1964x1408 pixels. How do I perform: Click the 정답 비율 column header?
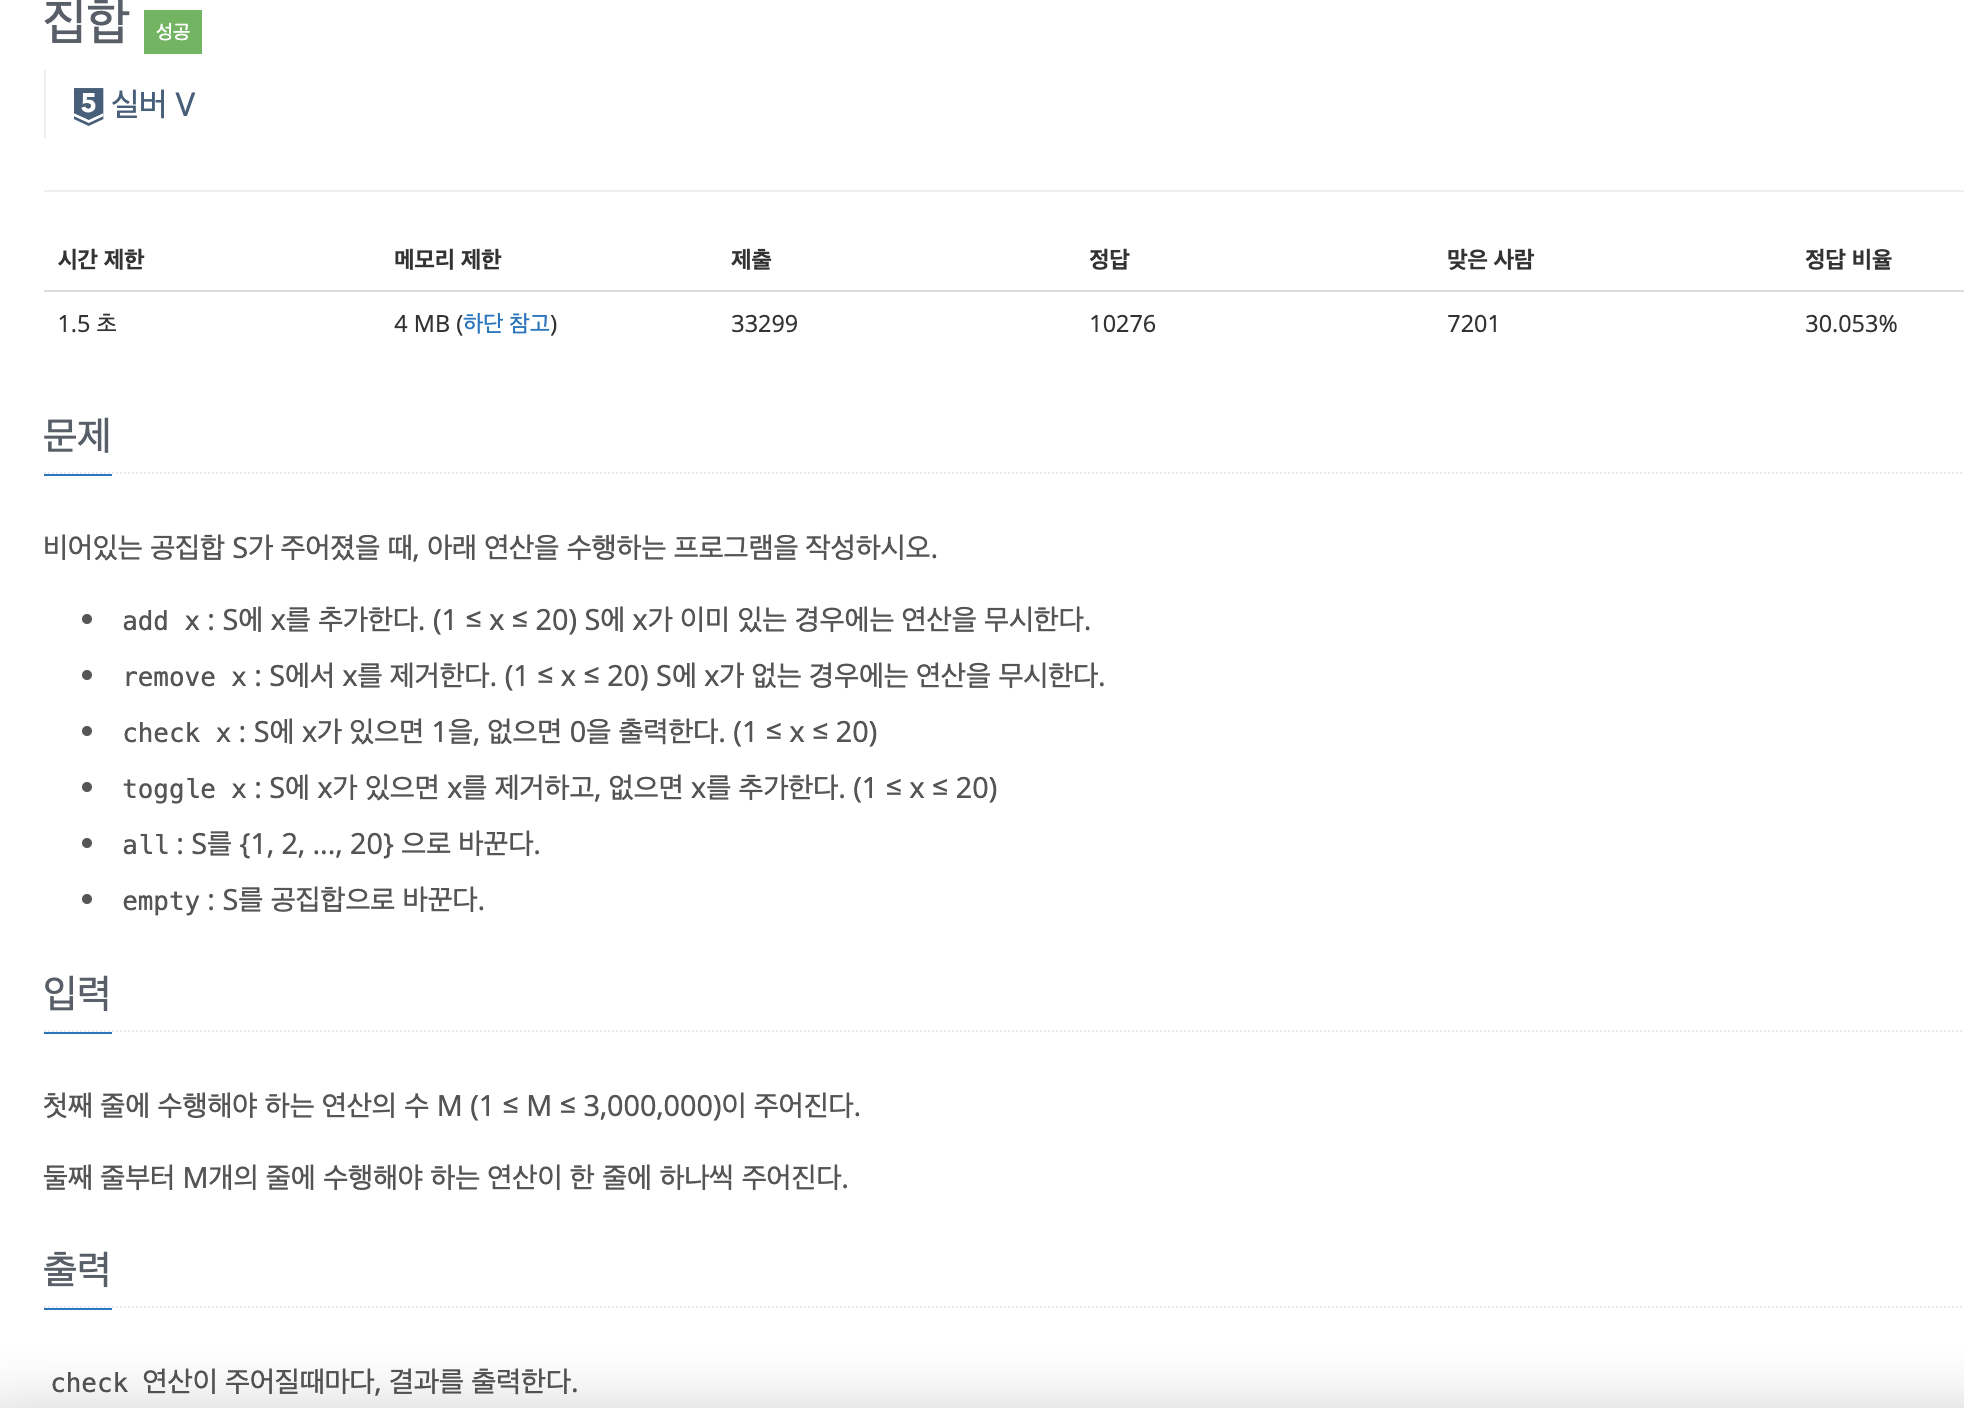tap(1848, 259)
